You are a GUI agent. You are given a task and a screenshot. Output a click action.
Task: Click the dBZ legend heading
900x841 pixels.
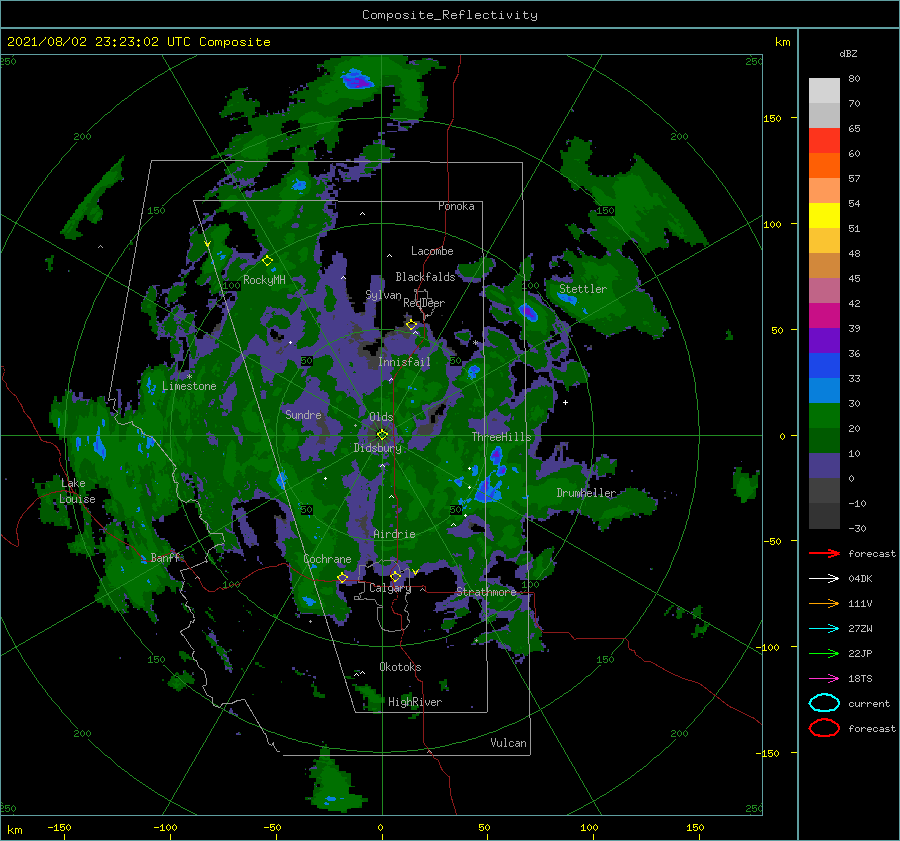[x=848, y=53]
